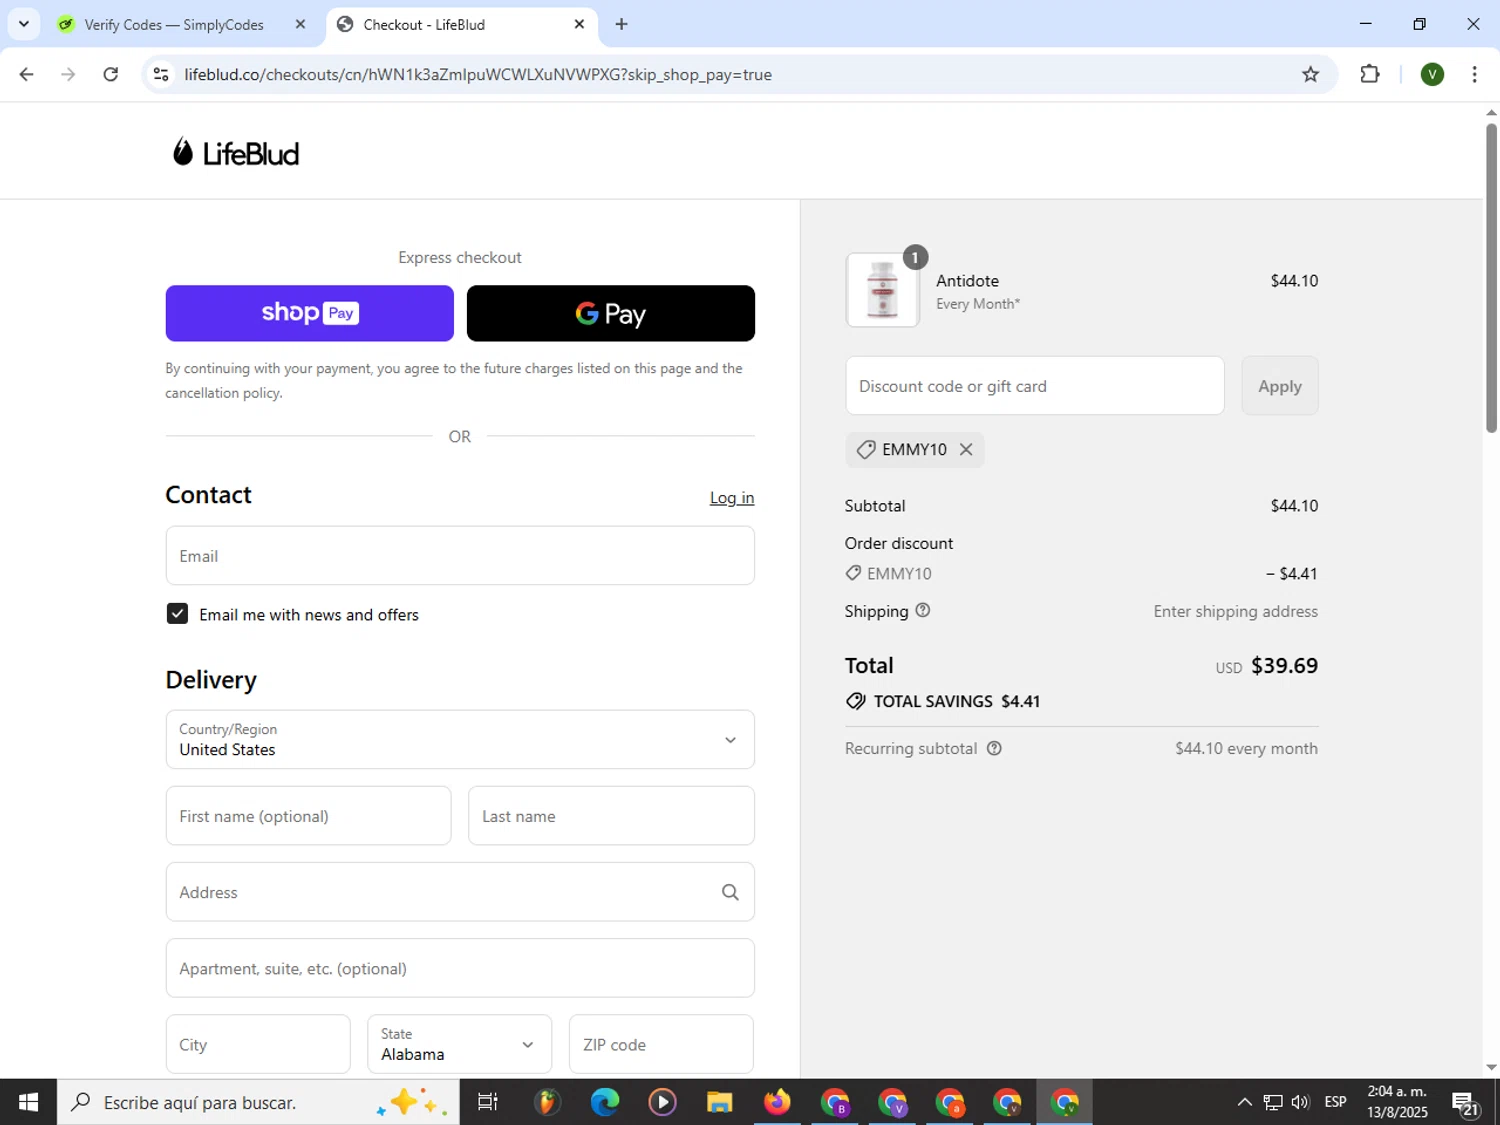The width and height of the screenshot is (1500, 1125).
Task: Open the Extensions puzzle icon
Action: [1370, 74]
